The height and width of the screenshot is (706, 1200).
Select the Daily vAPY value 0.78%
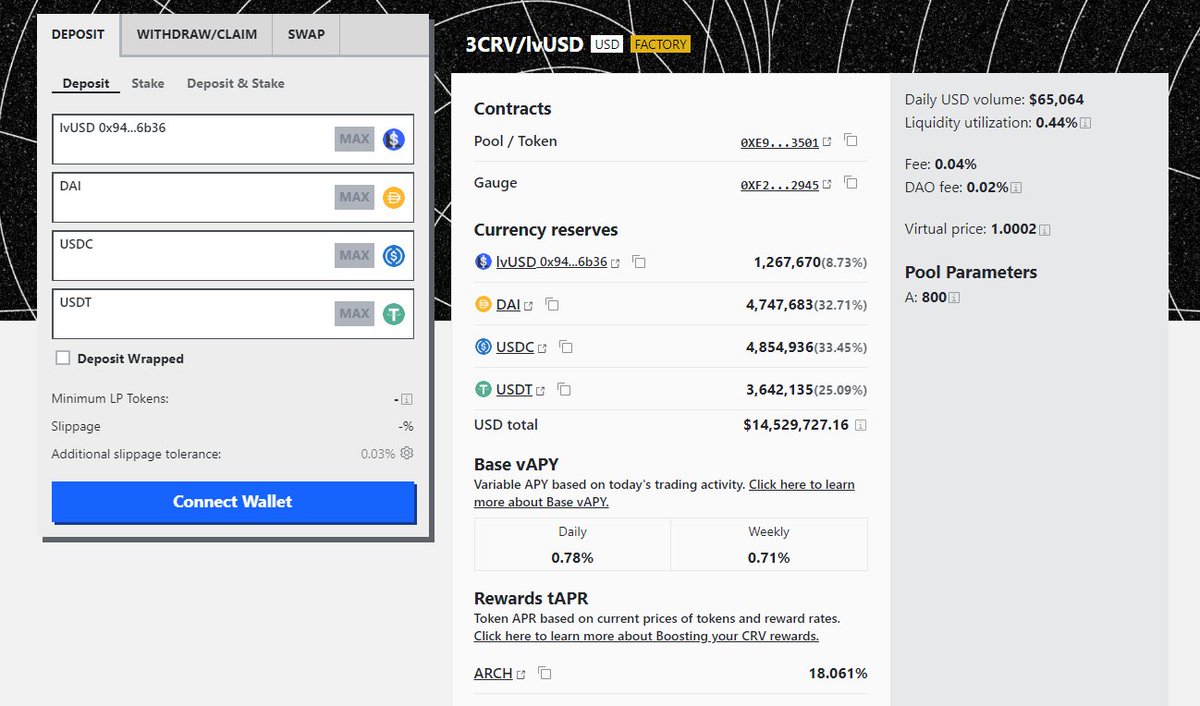pos(572,557)
